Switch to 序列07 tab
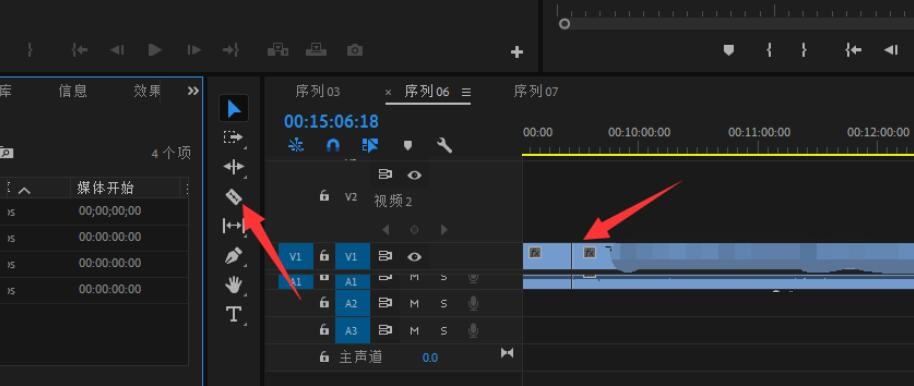 [536, 92]
